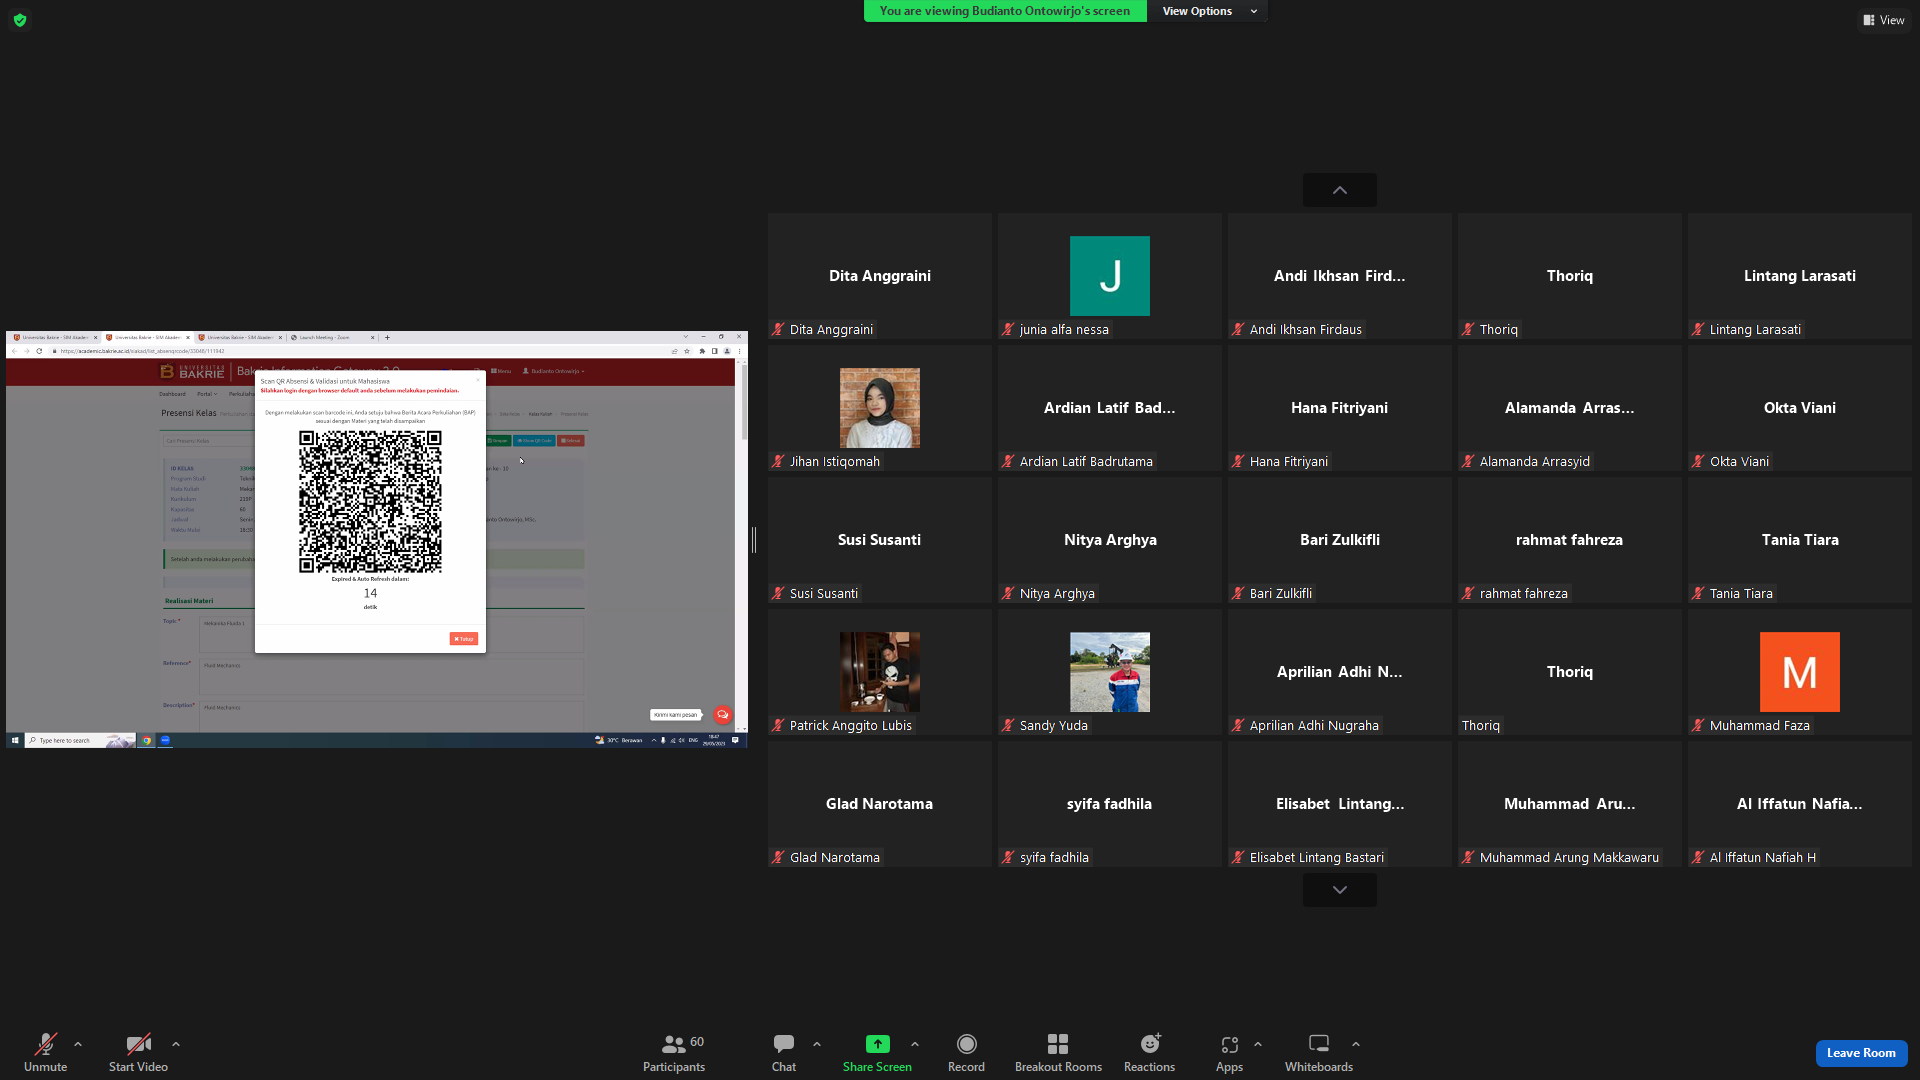
Task: Open Whiteboards
Action: (1319, 1053)
